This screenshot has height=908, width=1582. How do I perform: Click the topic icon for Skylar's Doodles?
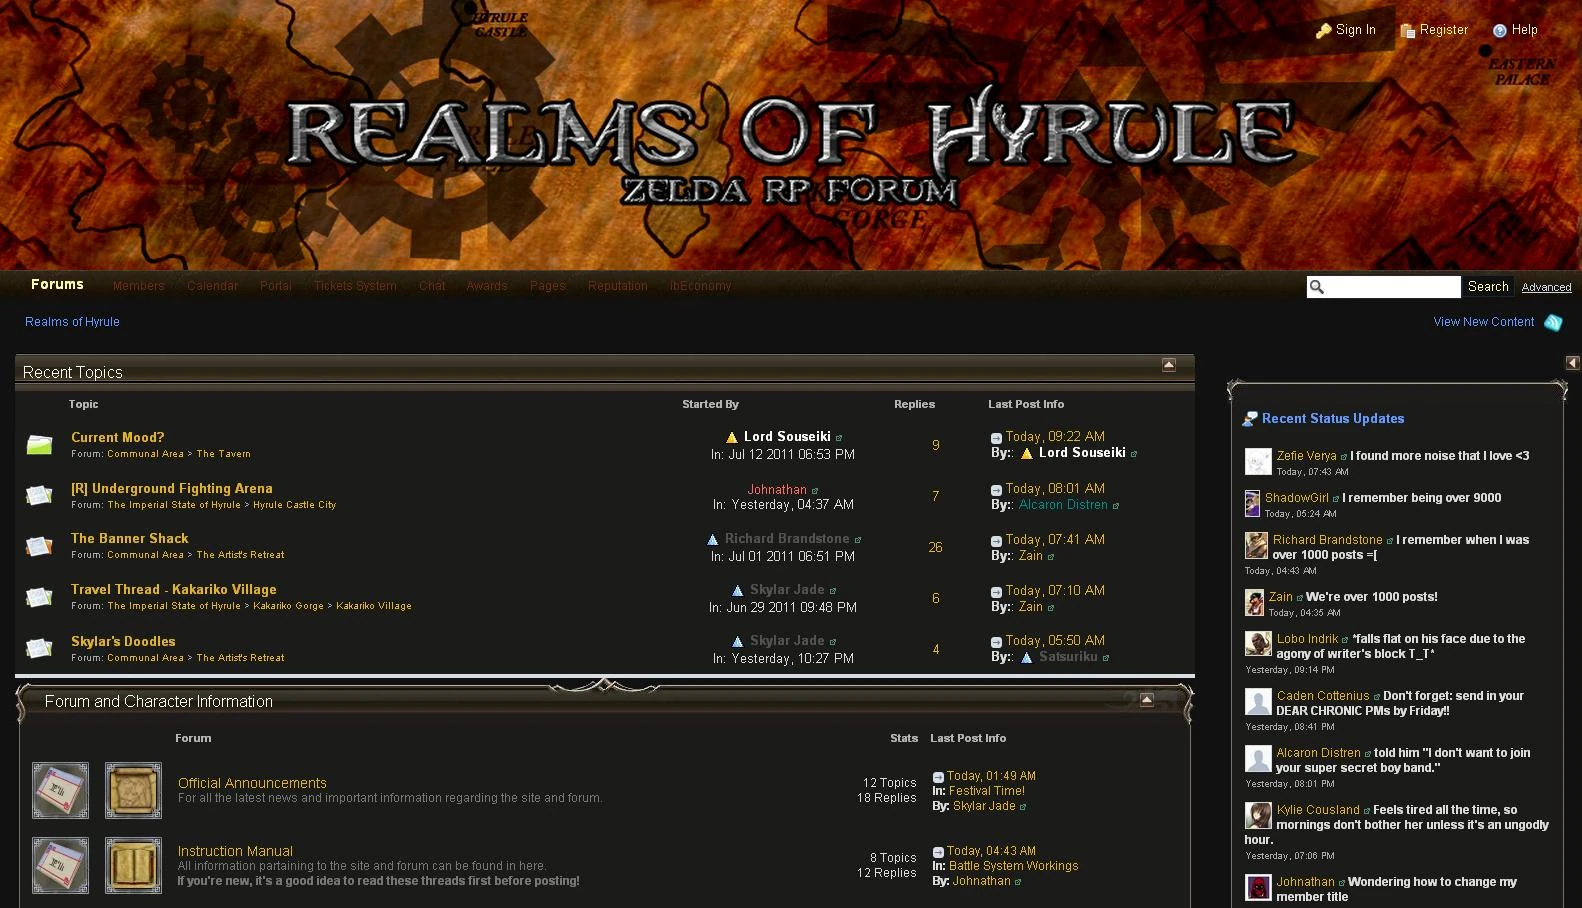click(x=39, y=648)
